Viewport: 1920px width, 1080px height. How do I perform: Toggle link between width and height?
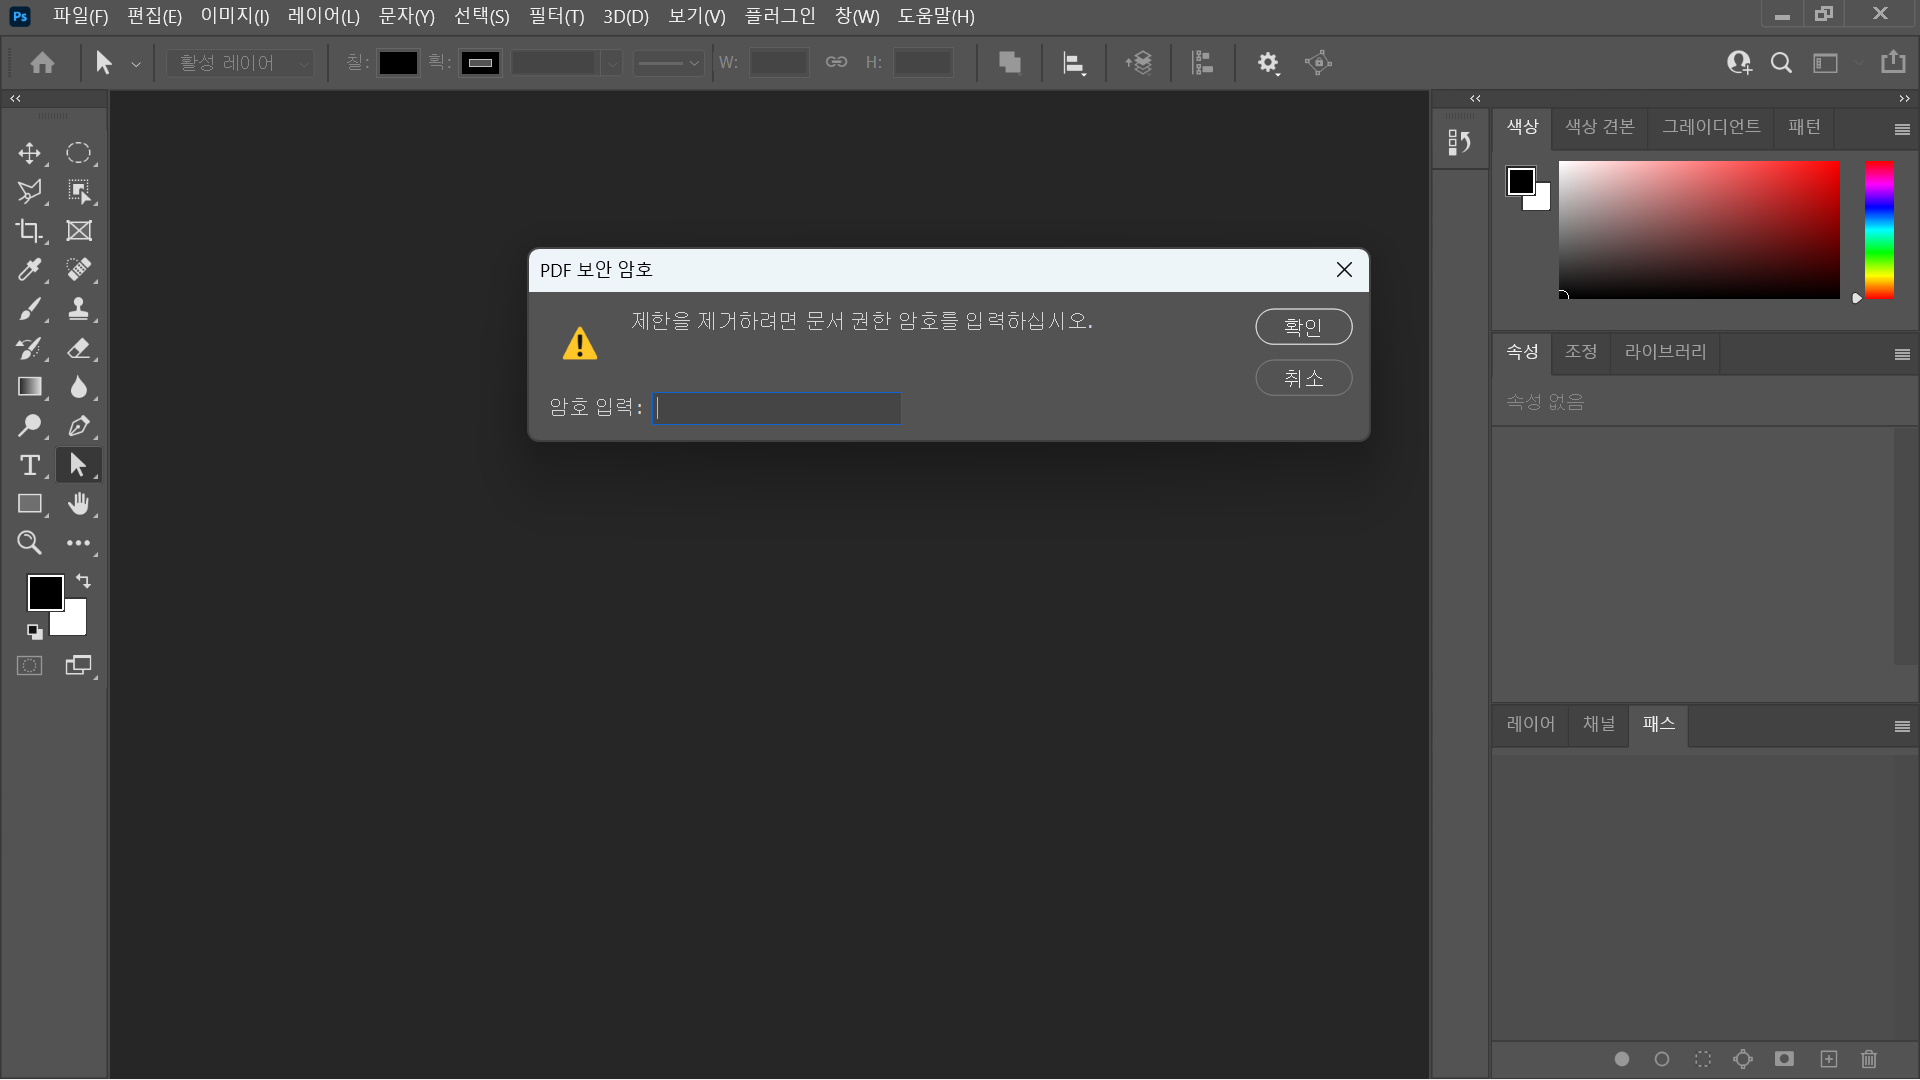pyautogui.click(x=836, y=62)
